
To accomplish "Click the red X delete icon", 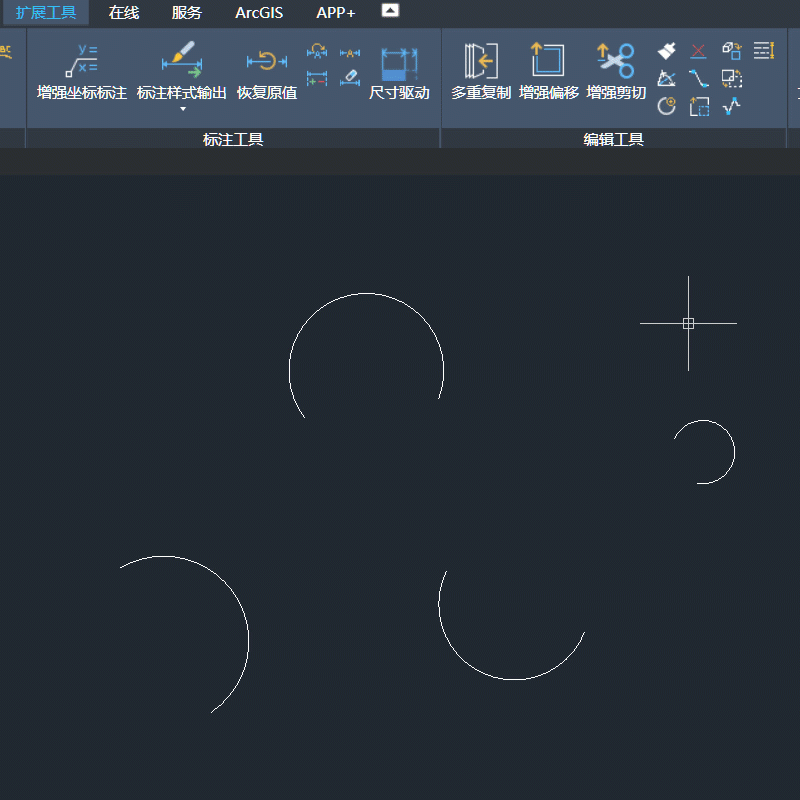I will click(699, 50).
